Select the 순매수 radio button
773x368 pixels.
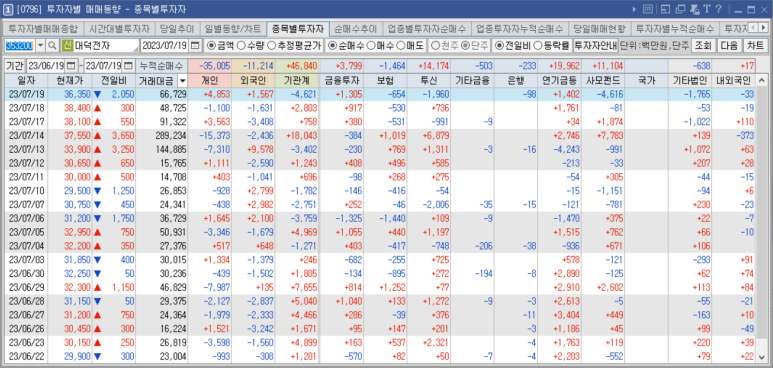click(333, 46)
